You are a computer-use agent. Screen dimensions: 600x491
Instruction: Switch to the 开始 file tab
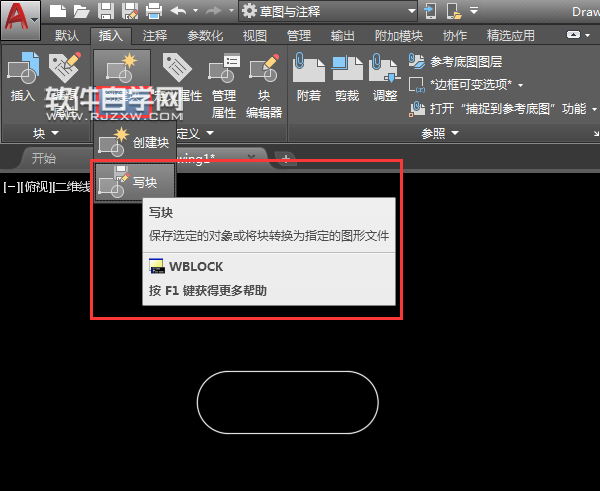click(44, 158)
